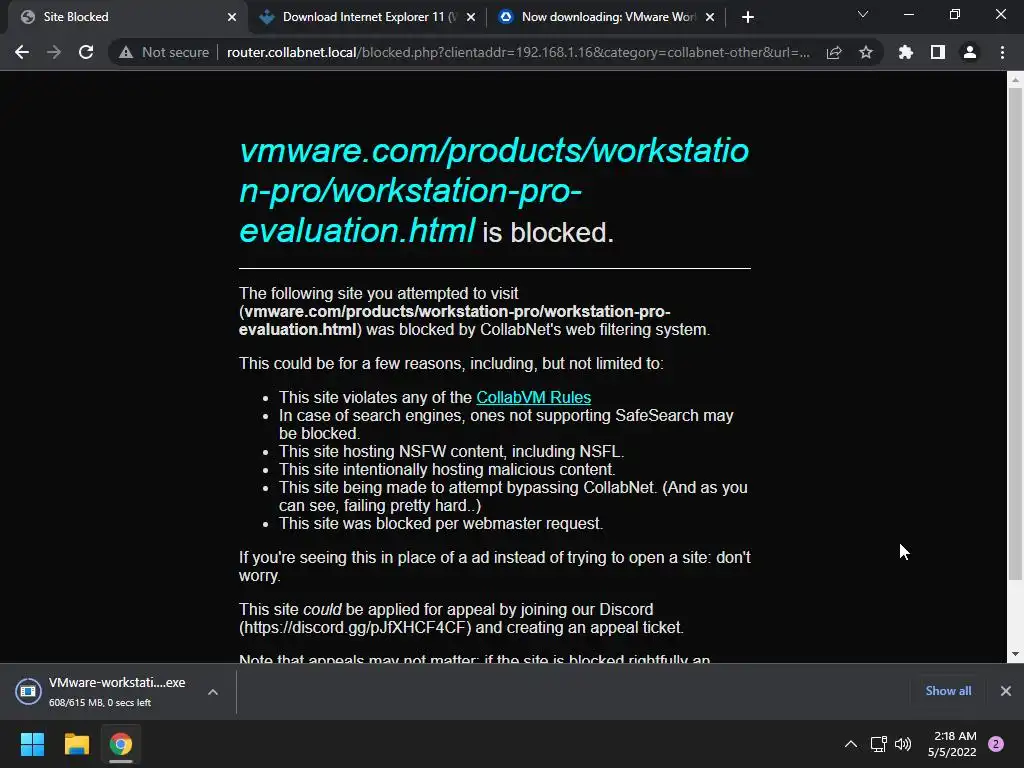Open the clock showing 2:18 AM
Screen dimensions: 1024x768
(x=952, y=744)
